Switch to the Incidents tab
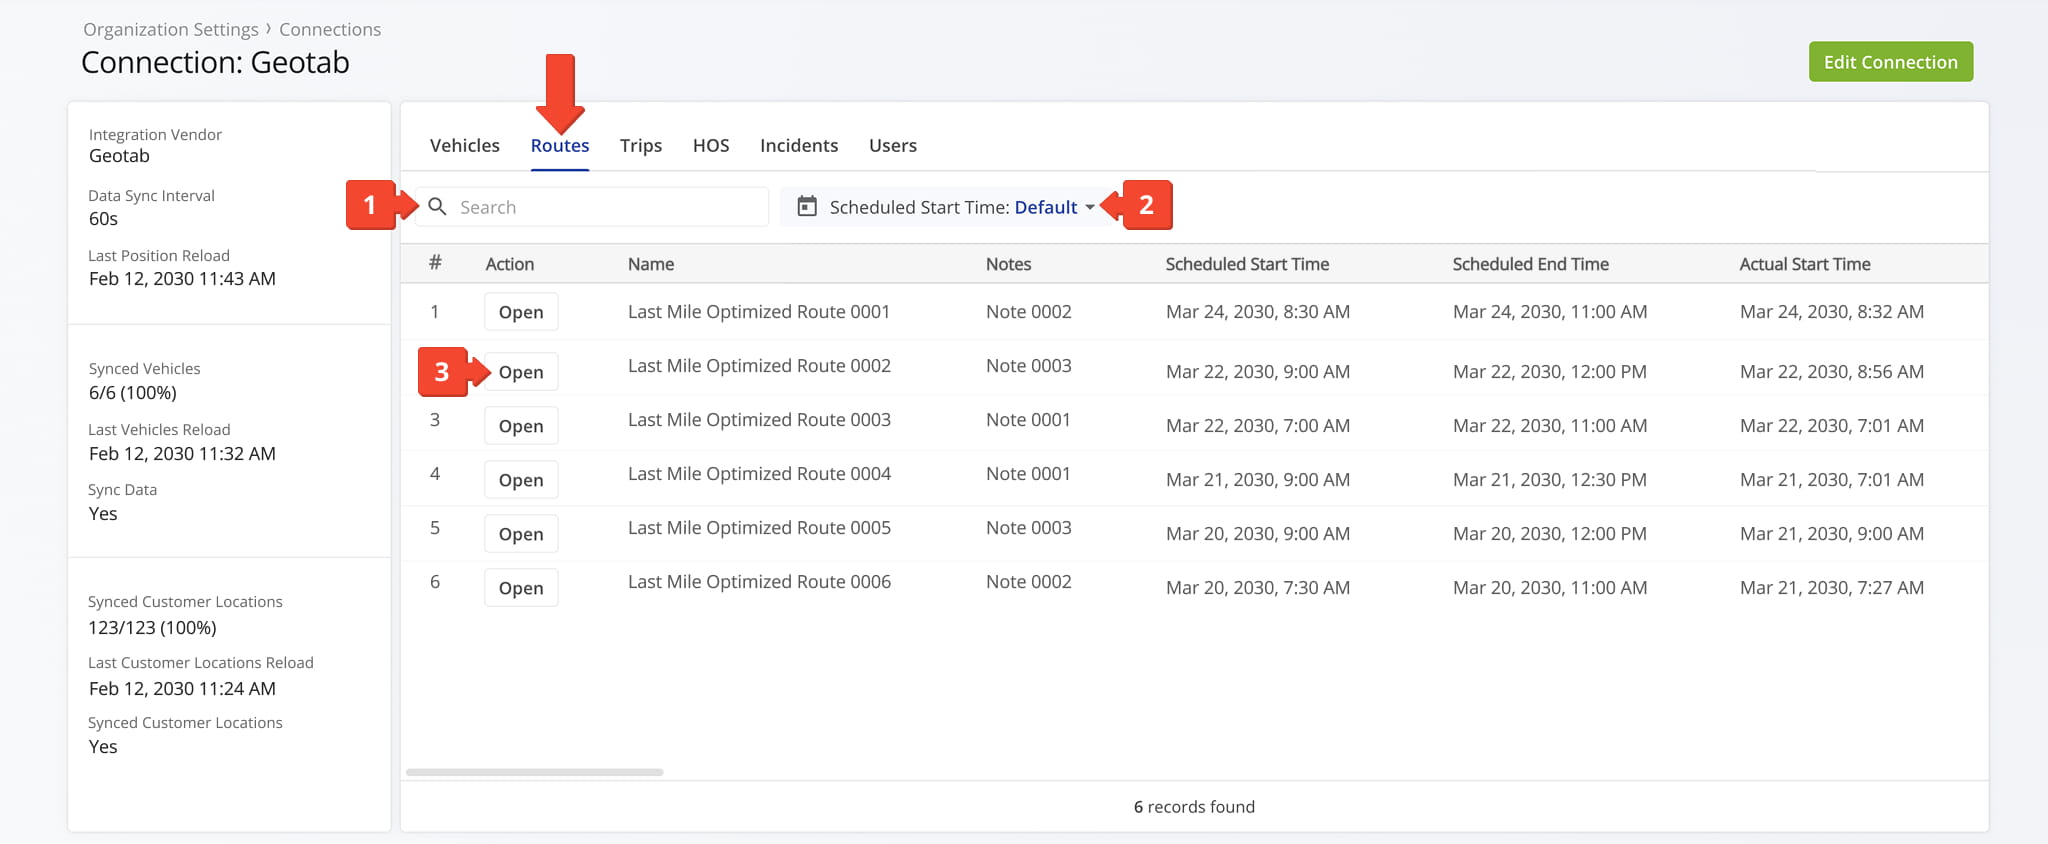2048x844 pixels. pyautogui.click(x=799, y=145)
